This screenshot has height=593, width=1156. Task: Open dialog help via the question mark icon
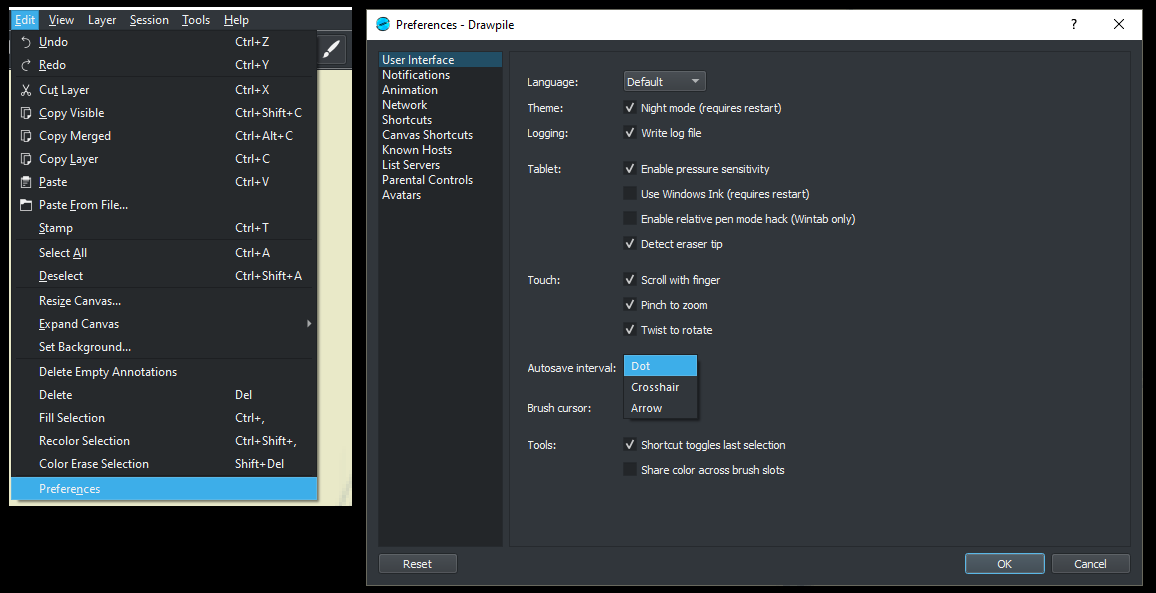(1073, 24)
